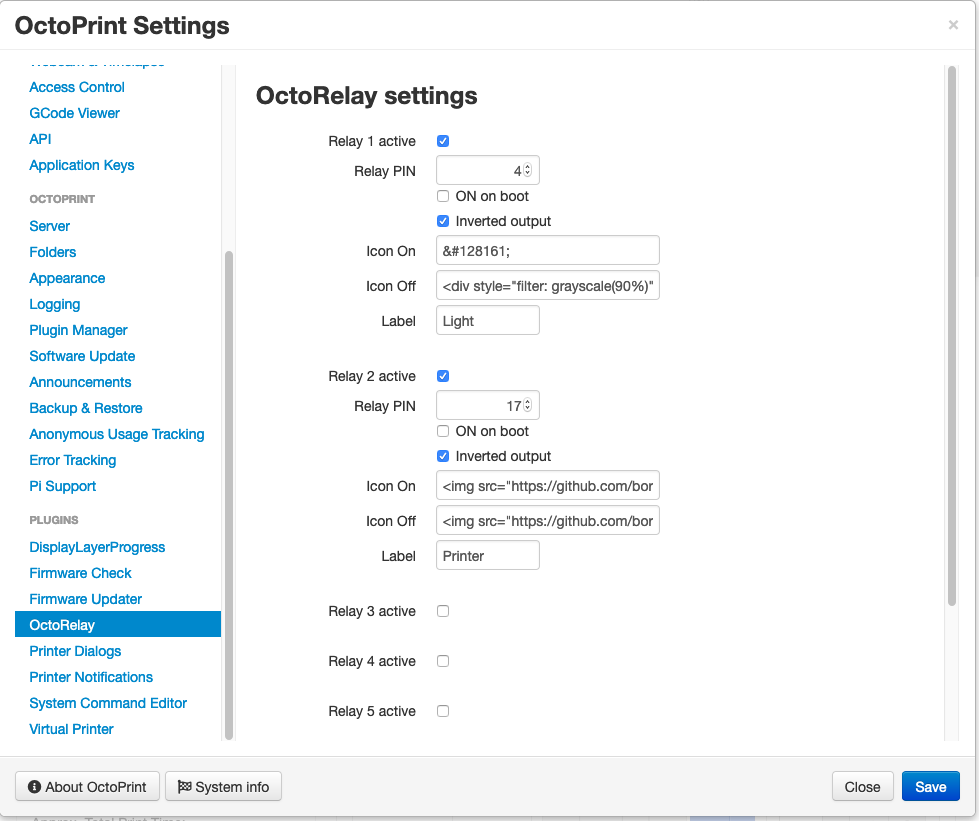Open System Command Editor settings
Viewport: 979px width, 821px height.
click(x=108, y=704)
